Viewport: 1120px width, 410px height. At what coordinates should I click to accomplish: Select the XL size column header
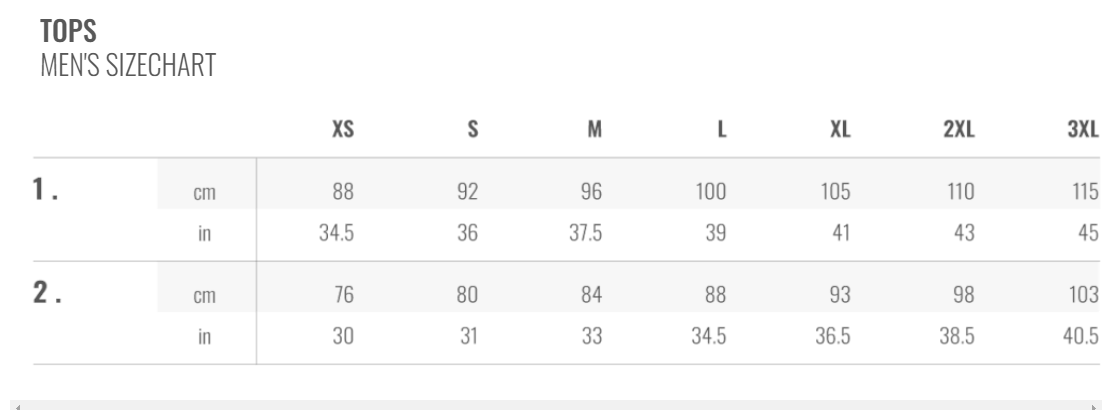[x=840, y=133]
